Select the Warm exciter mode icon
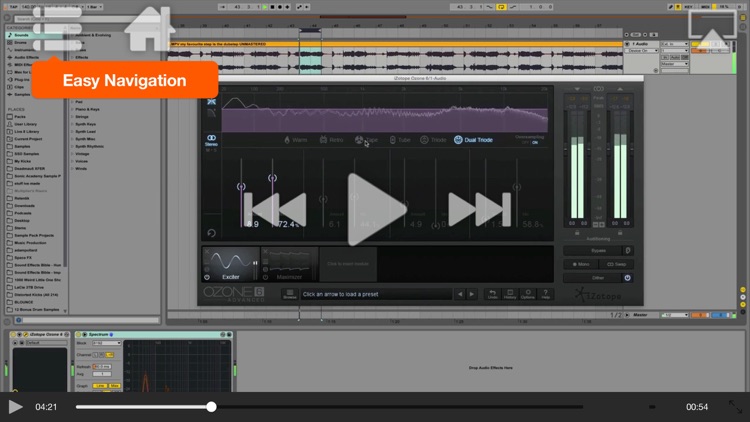Viewport: 750px width, 422px height. pyautogui.click(x=287, y=140)
